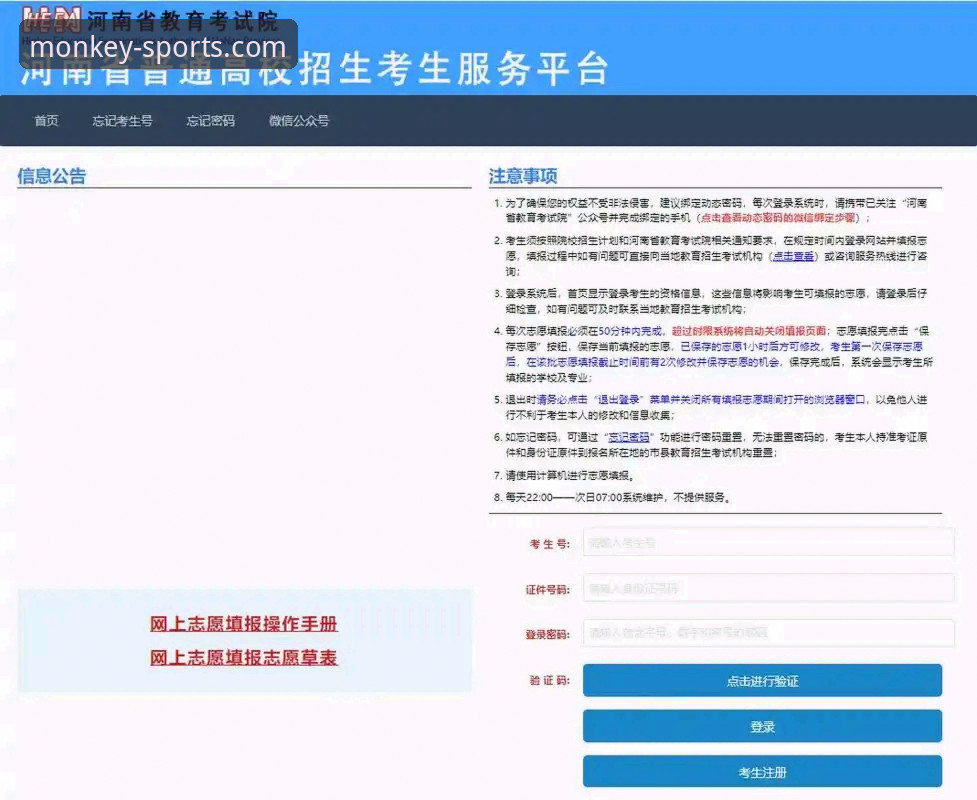Click the 考生注册 registration button
This screenshot has height=800, width=977.
[762, 771]
